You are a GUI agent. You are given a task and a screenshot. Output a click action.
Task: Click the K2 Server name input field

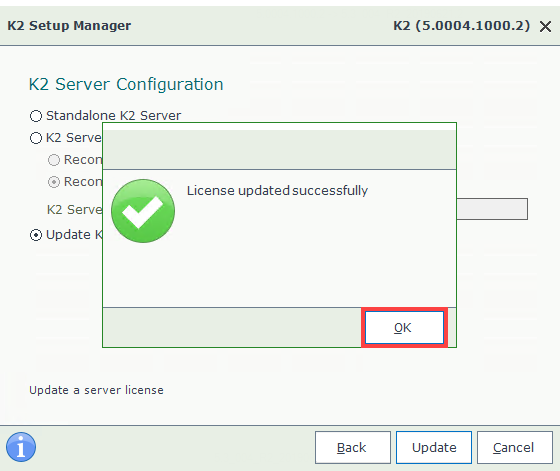(492, 209)
